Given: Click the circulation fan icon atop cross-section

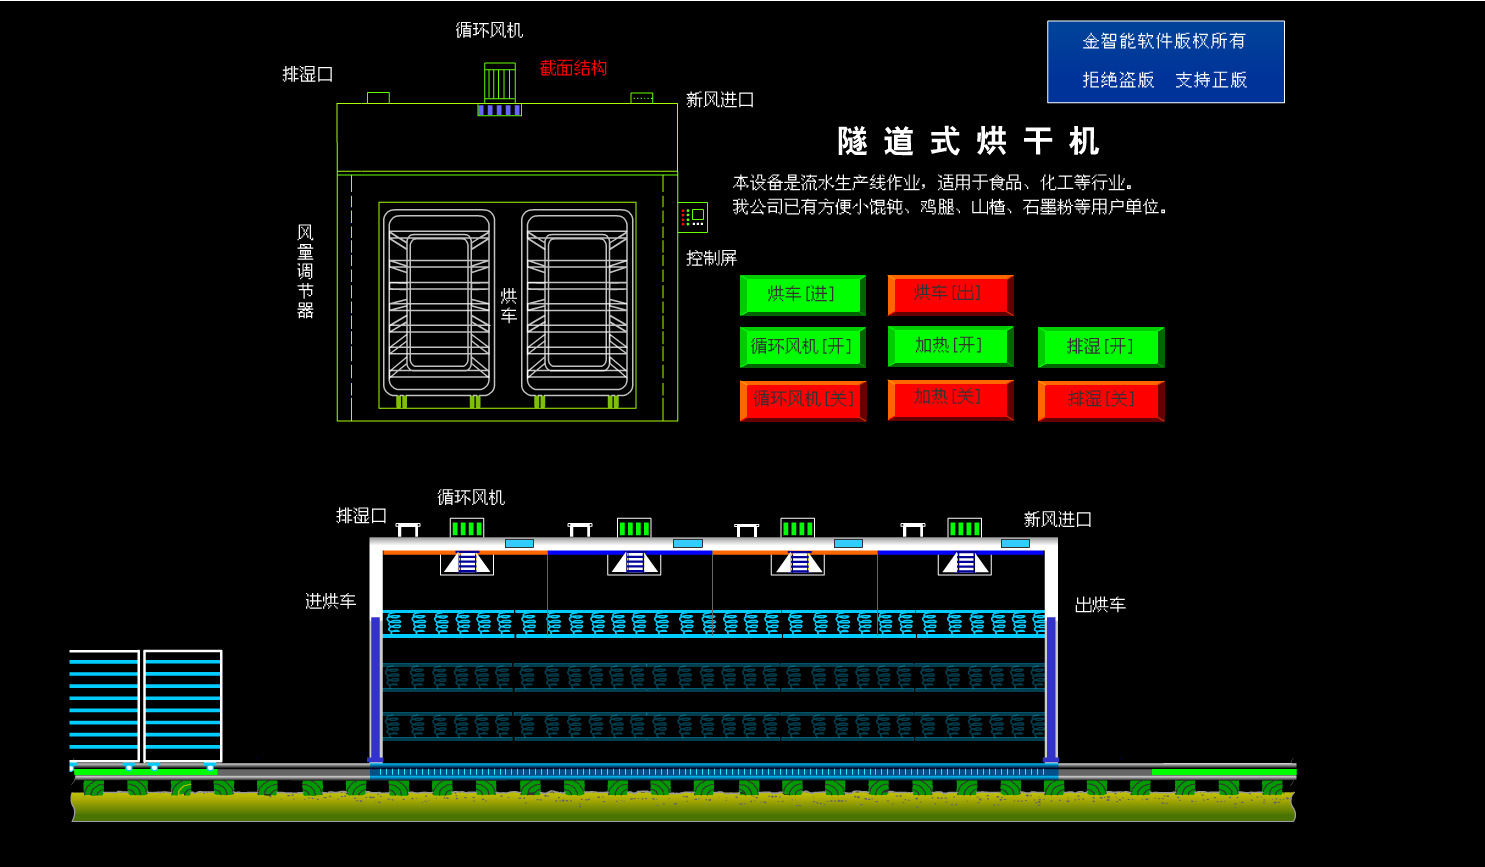Looking at the screenshot, I should (499, 88).
